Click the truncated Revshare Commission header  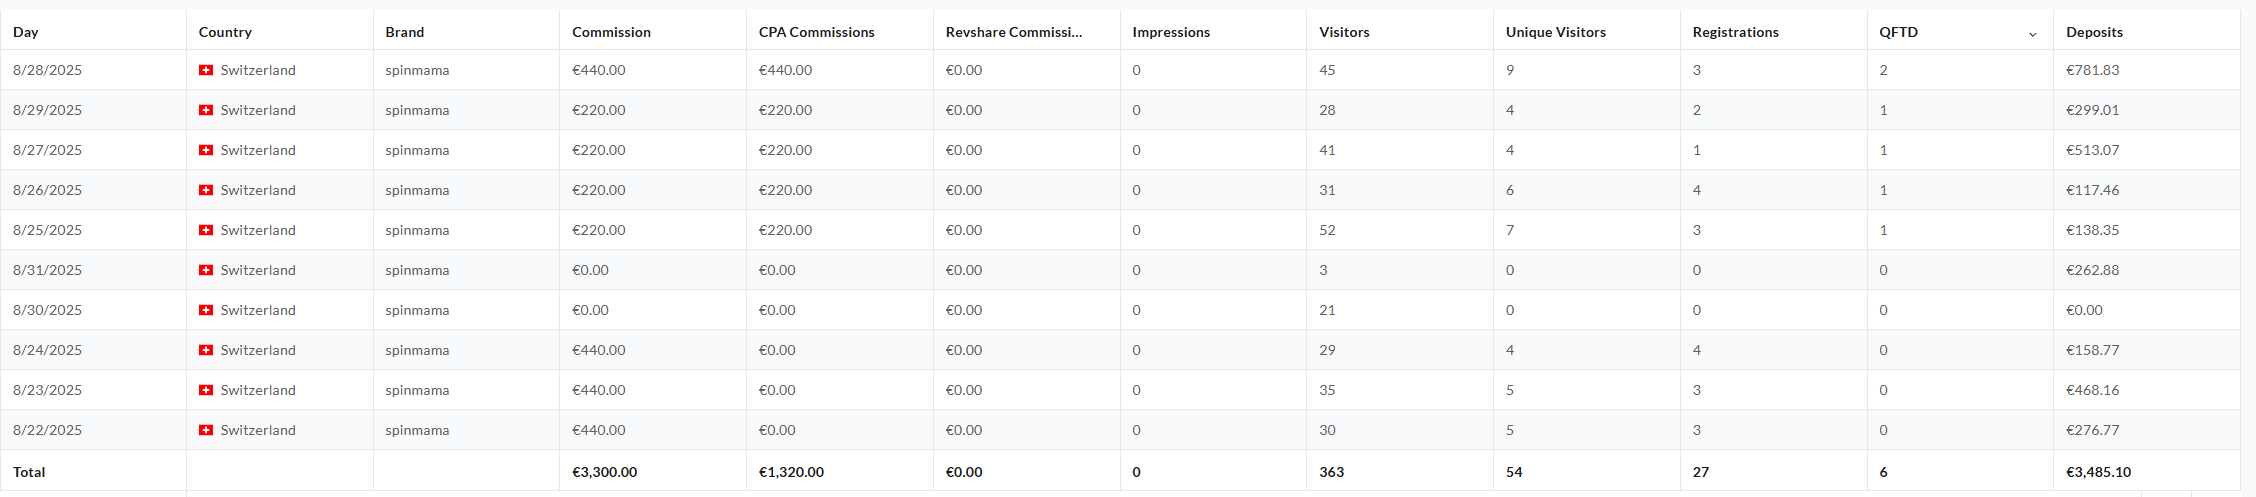coord(1014,32)
